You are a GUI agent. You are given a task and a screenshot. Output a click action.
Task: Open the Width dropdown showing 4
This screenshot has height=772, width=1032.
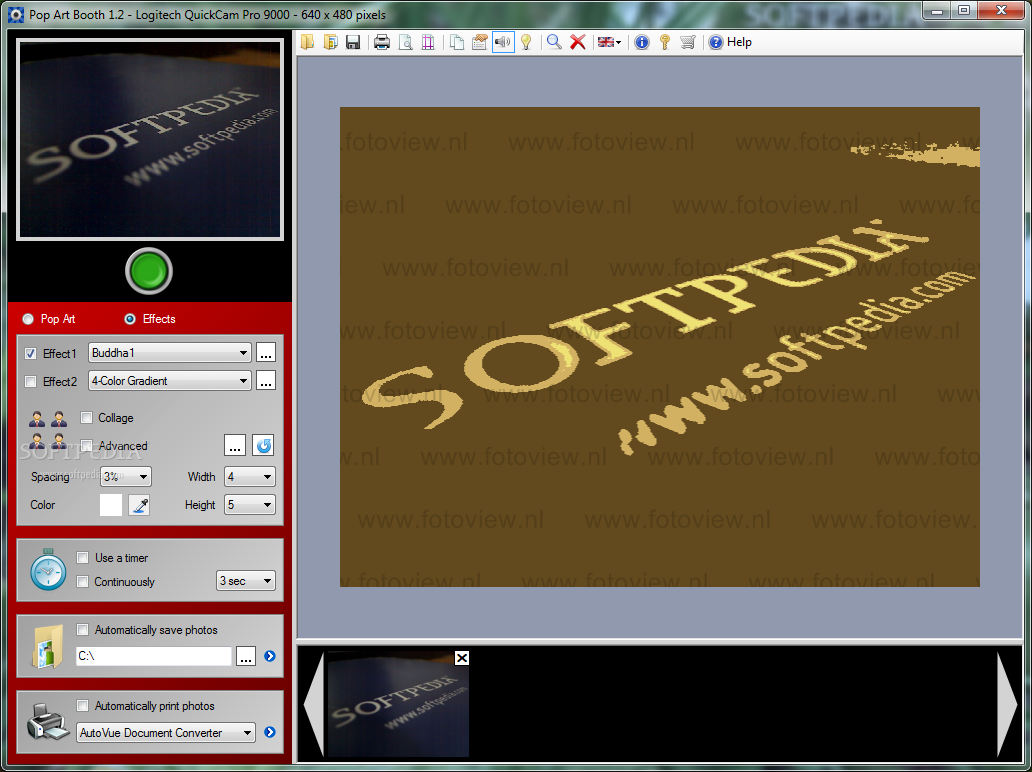click(x=249, y=476)
